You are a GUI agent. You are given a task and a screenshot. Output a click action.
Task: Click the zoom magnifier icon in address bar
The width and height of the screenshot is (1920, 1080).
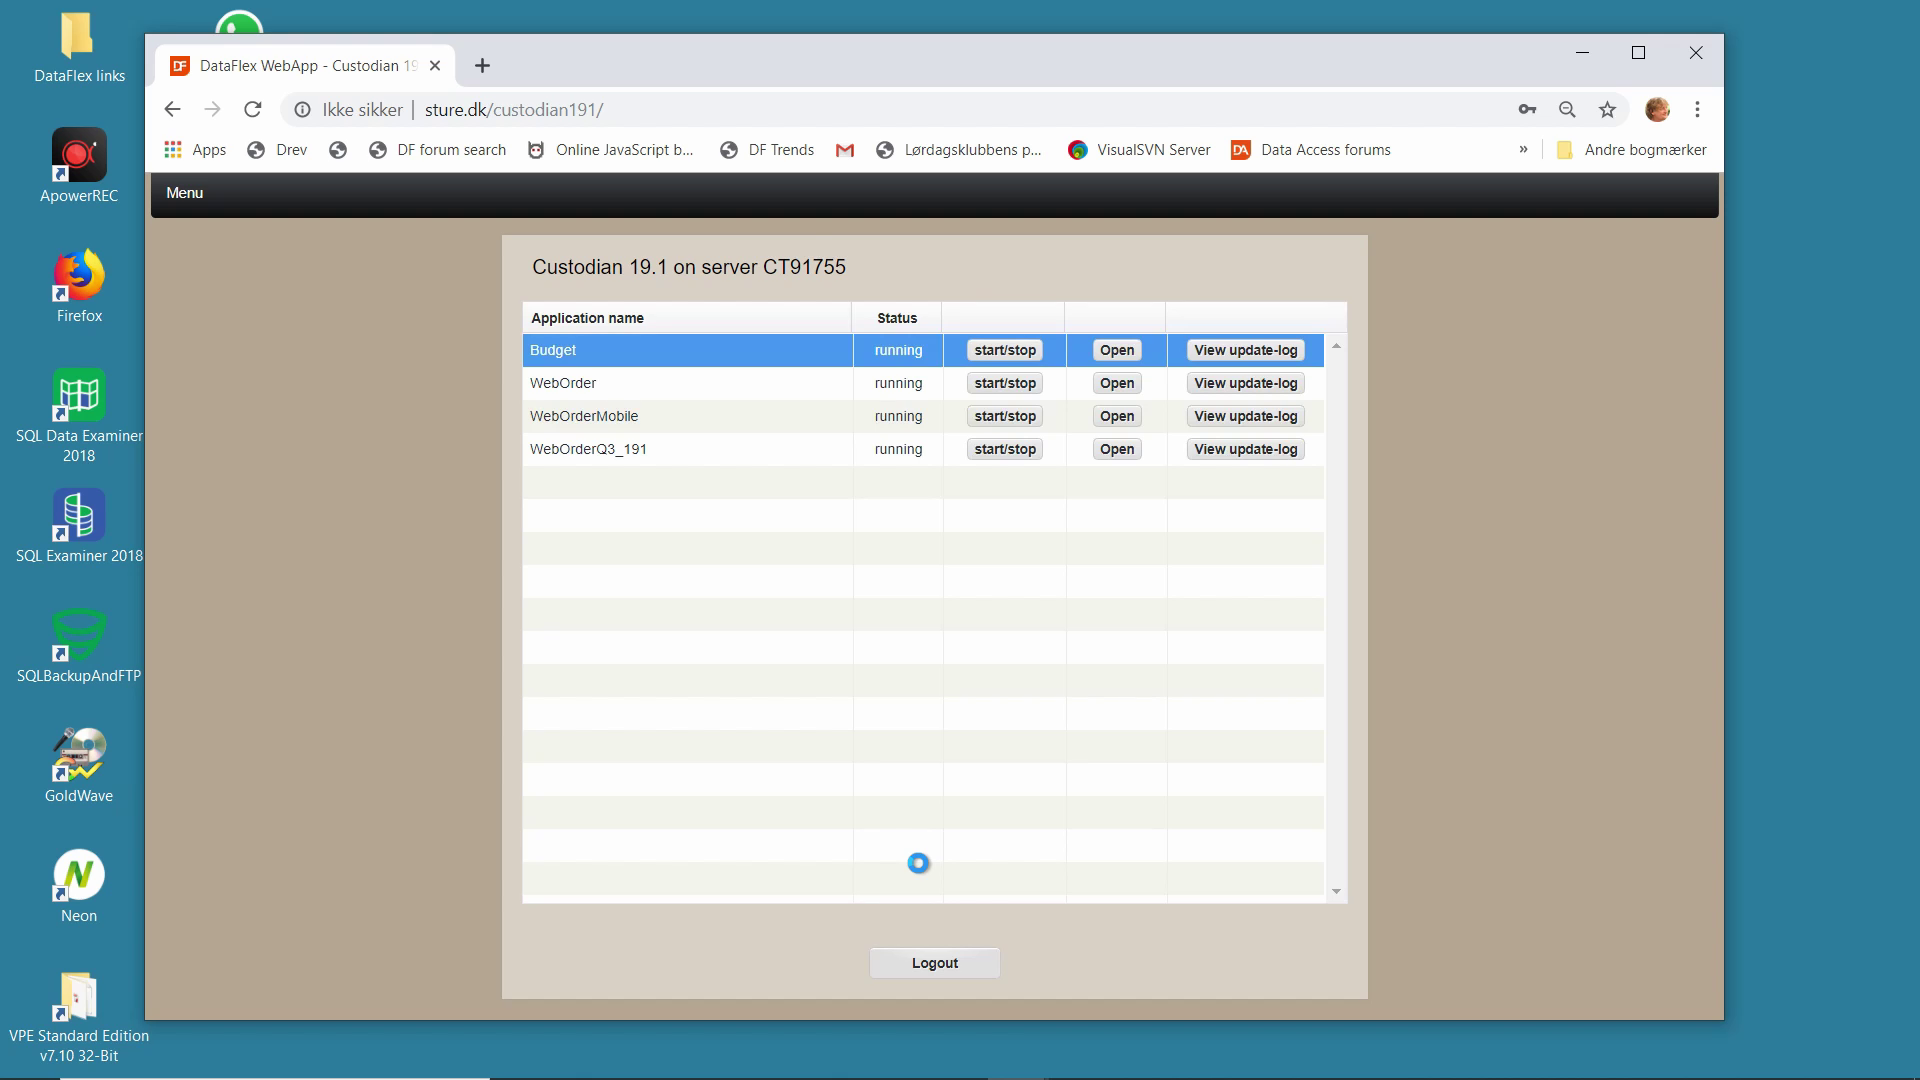[1567, 110]
